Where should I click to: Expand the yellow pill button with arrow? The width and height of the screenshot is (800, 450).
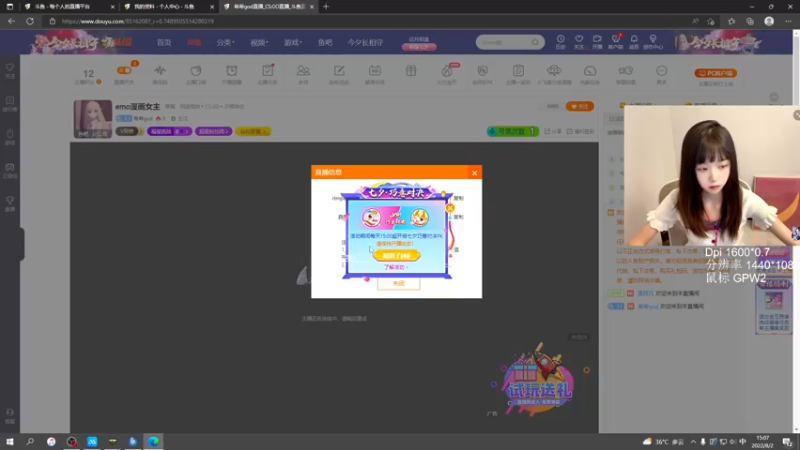[254, 132]
